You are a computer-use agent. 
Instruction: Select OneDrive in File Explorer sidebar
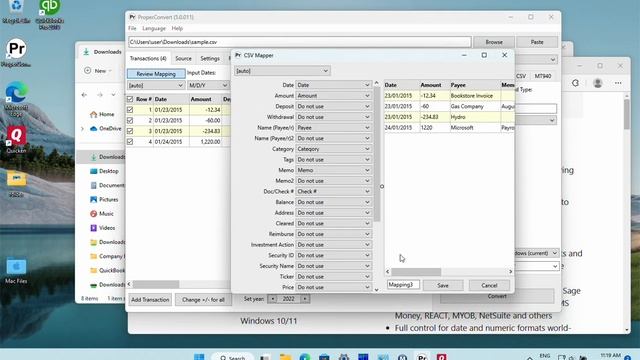106,129
